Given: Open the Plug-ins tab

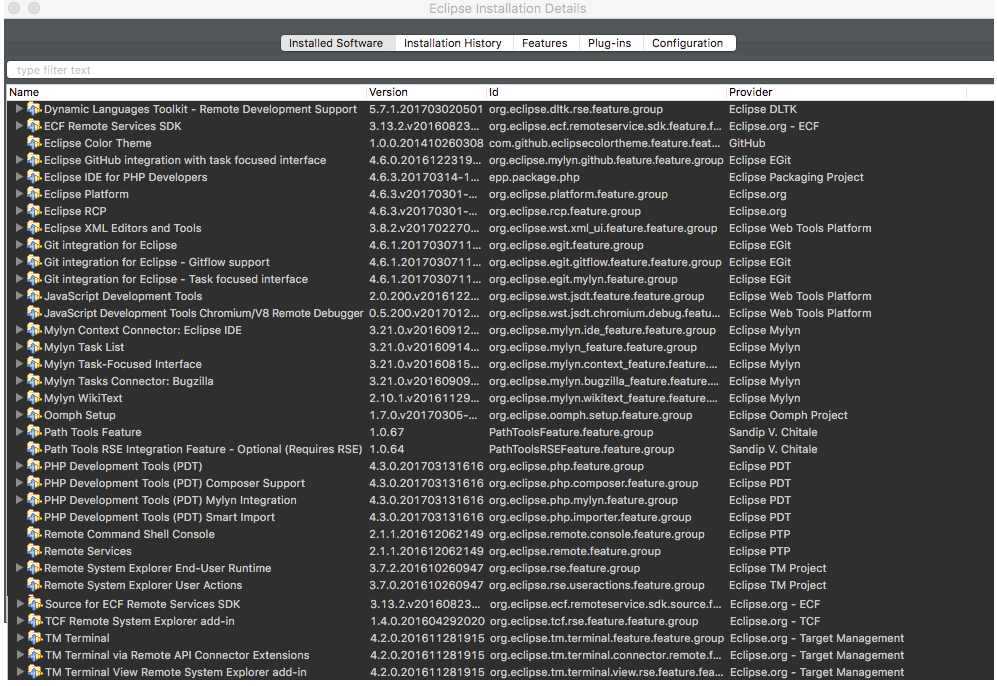Looking at the screenshot, I should click(x=609, y=43).
